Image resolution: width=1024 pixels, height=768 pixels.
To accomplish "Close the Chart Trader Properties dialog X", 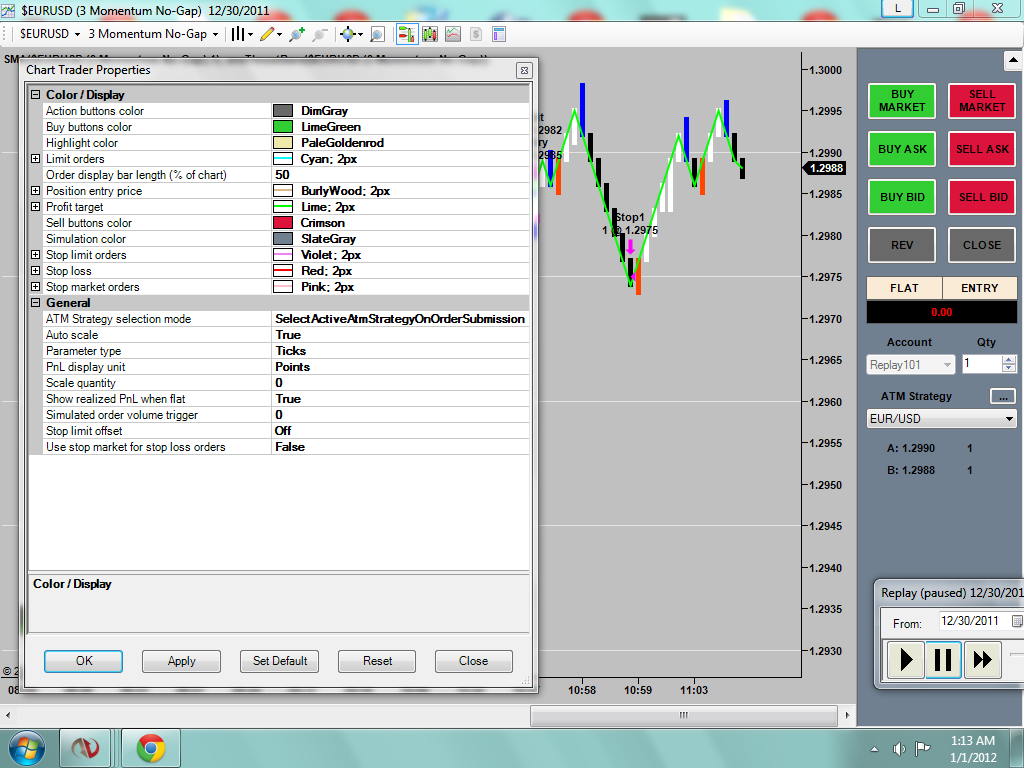I will (x=524, y=71).
